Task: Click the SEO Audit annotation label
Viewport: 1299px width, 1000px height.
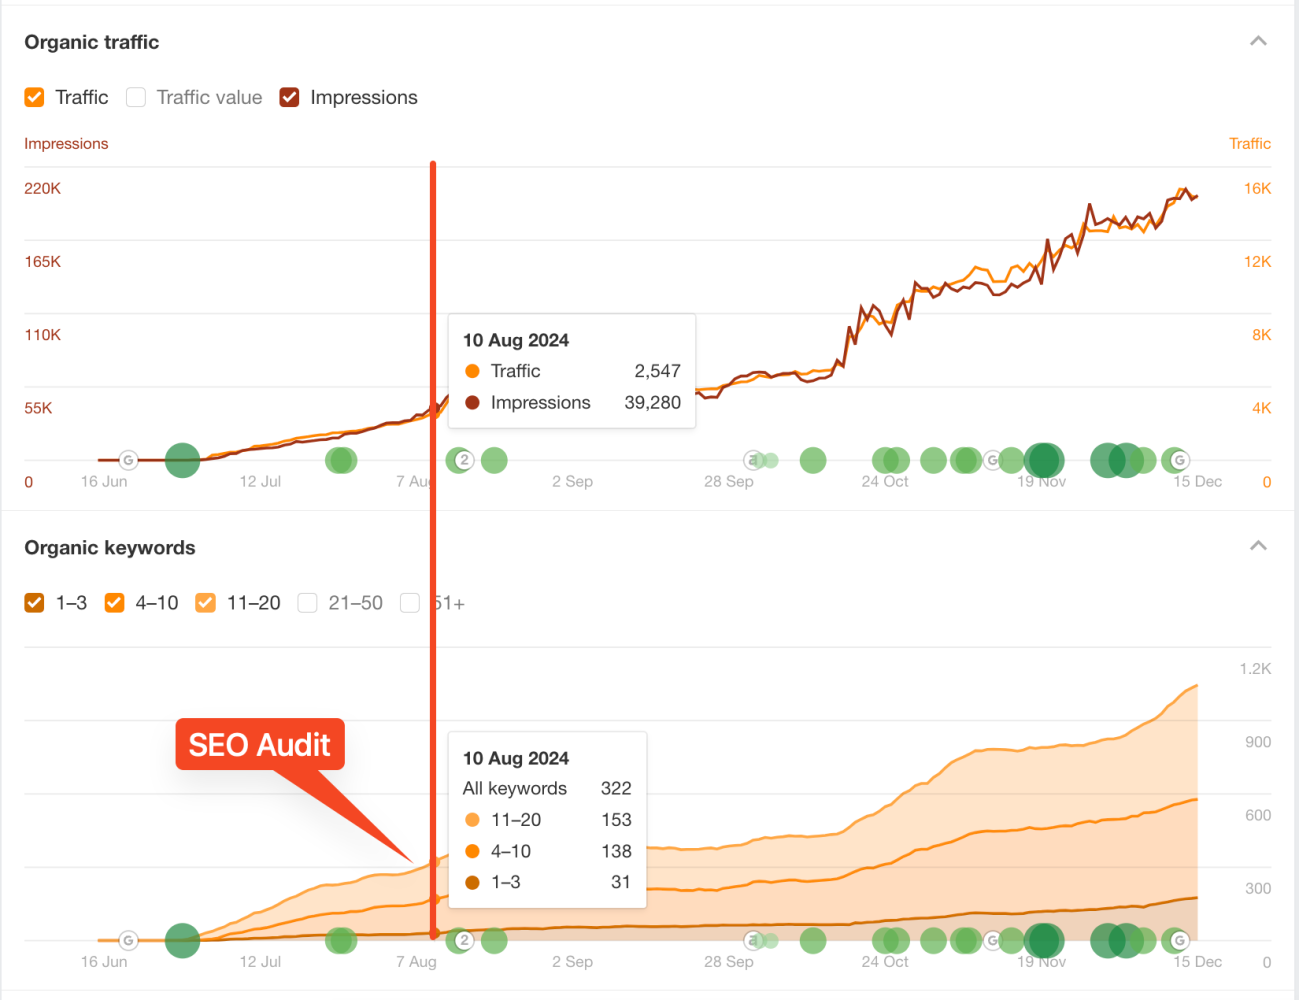Action: point(260,744)
